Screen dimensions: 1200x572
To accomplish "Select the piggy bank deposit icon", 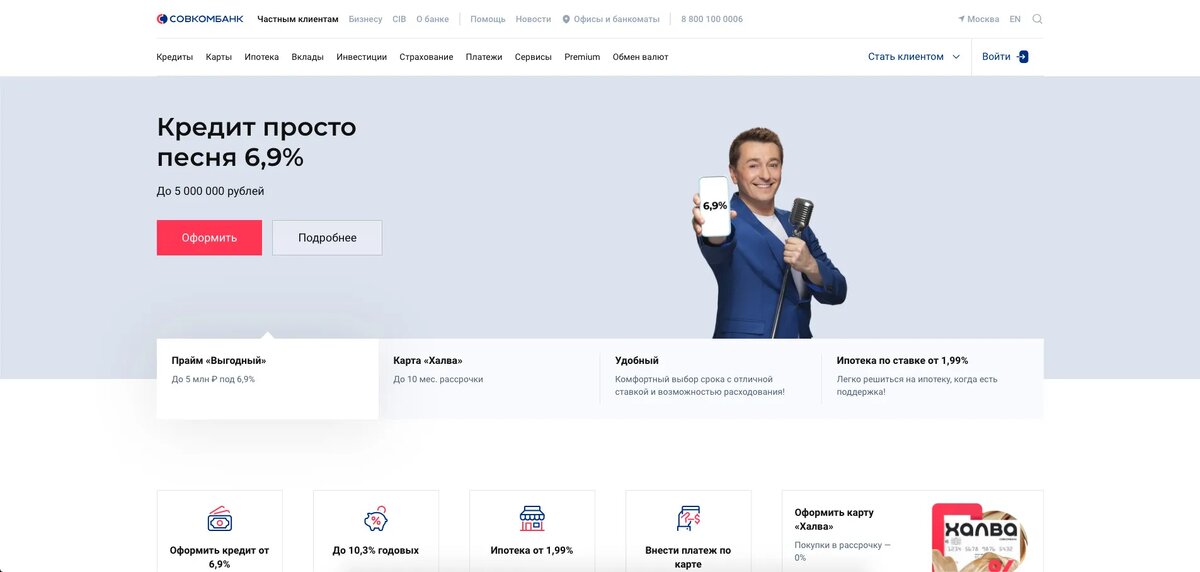I will 376,519.
